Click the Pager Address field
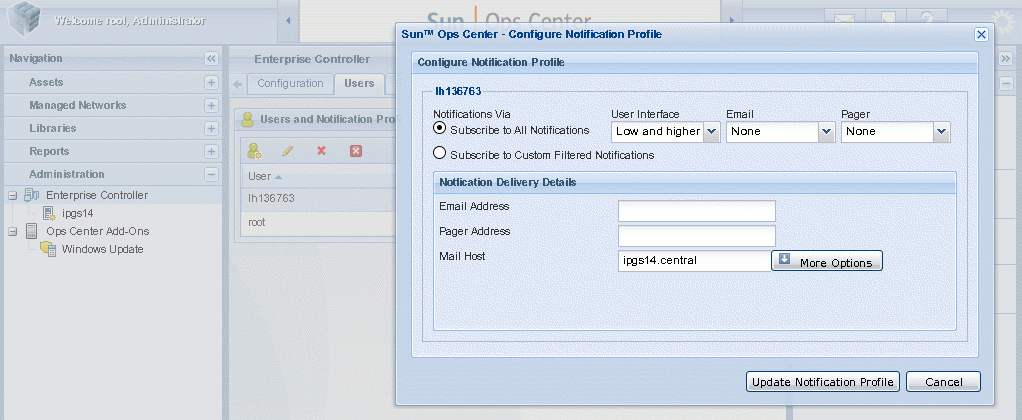Image resolution: width=1022 pixels, height=420 pixels. tap(697, 235)
